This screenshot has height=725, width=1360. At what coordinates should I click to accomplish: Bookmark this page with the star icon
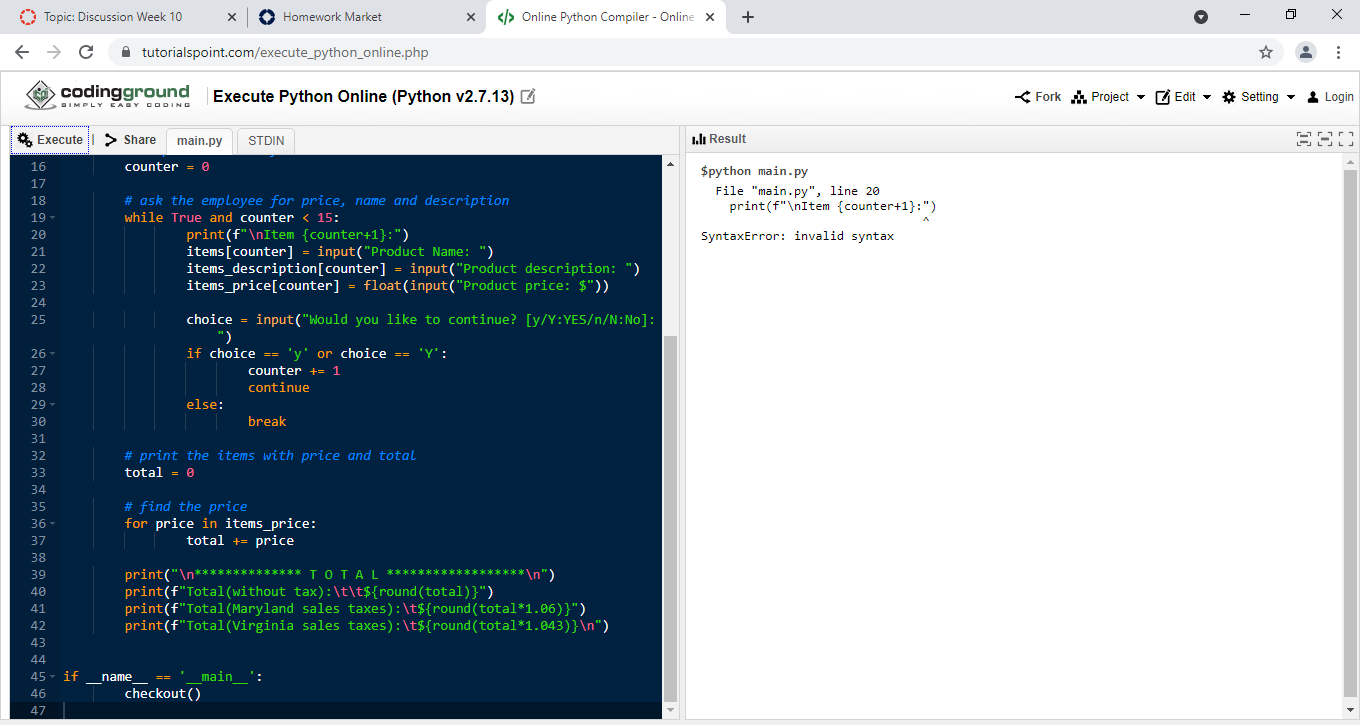[x=1266, y=52]
